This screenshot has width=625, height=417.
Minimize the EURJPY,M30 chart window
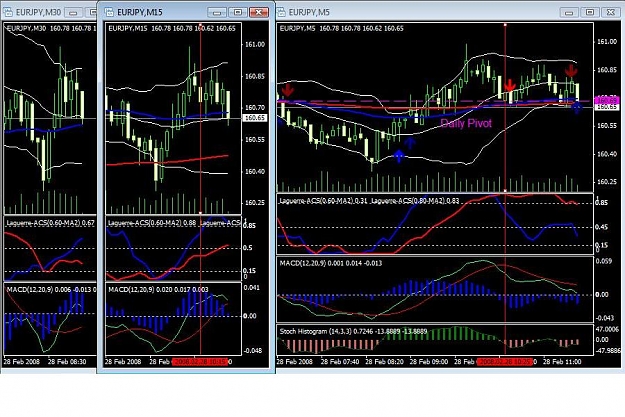(x=73, y=13)
